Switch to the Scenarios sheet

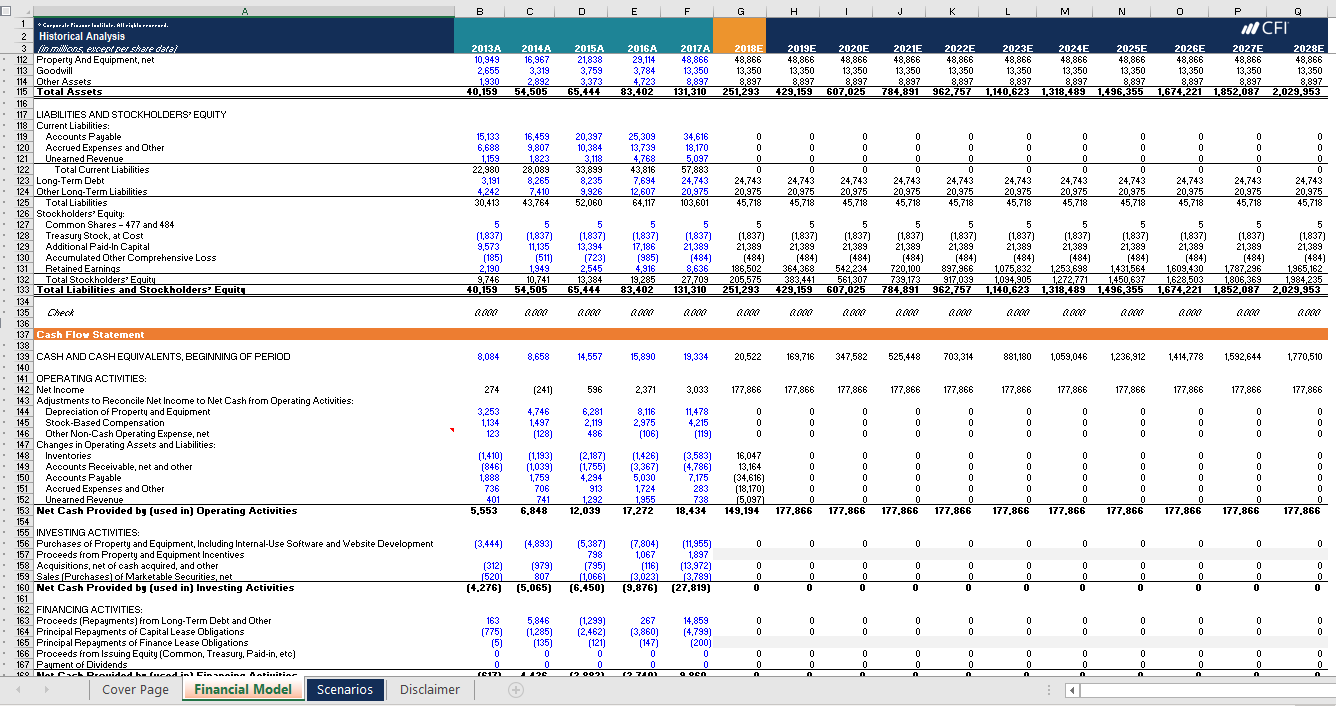pos(345,690)
